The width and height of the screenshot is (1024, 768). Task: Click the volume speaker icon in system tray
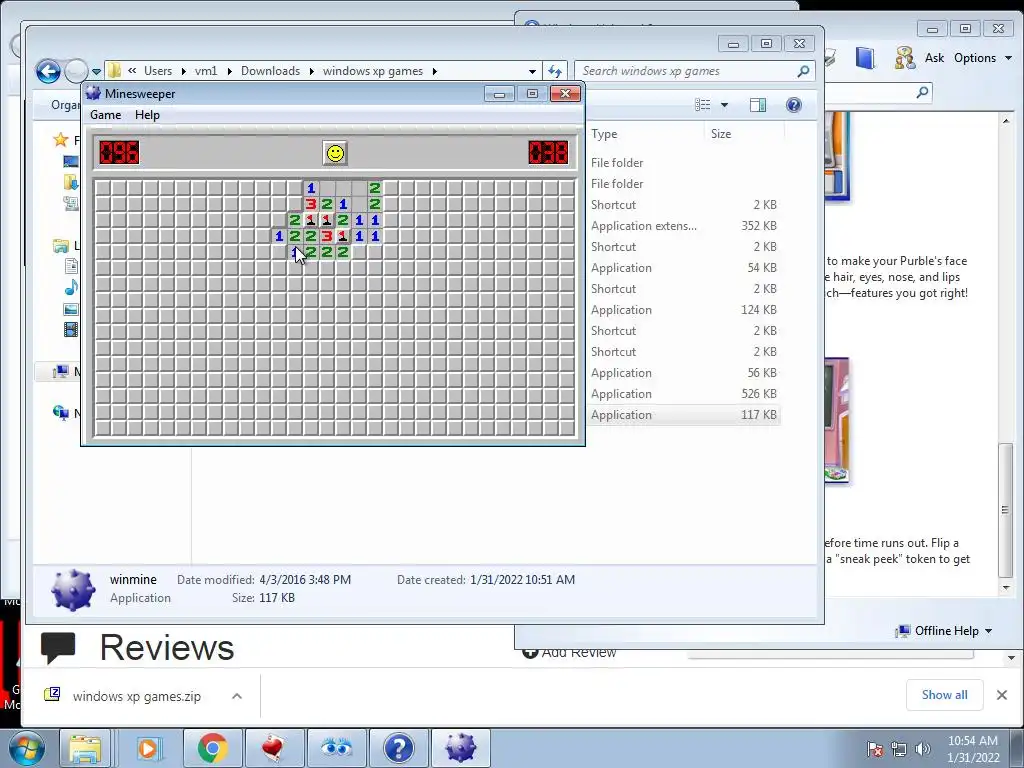pos(922,749)
